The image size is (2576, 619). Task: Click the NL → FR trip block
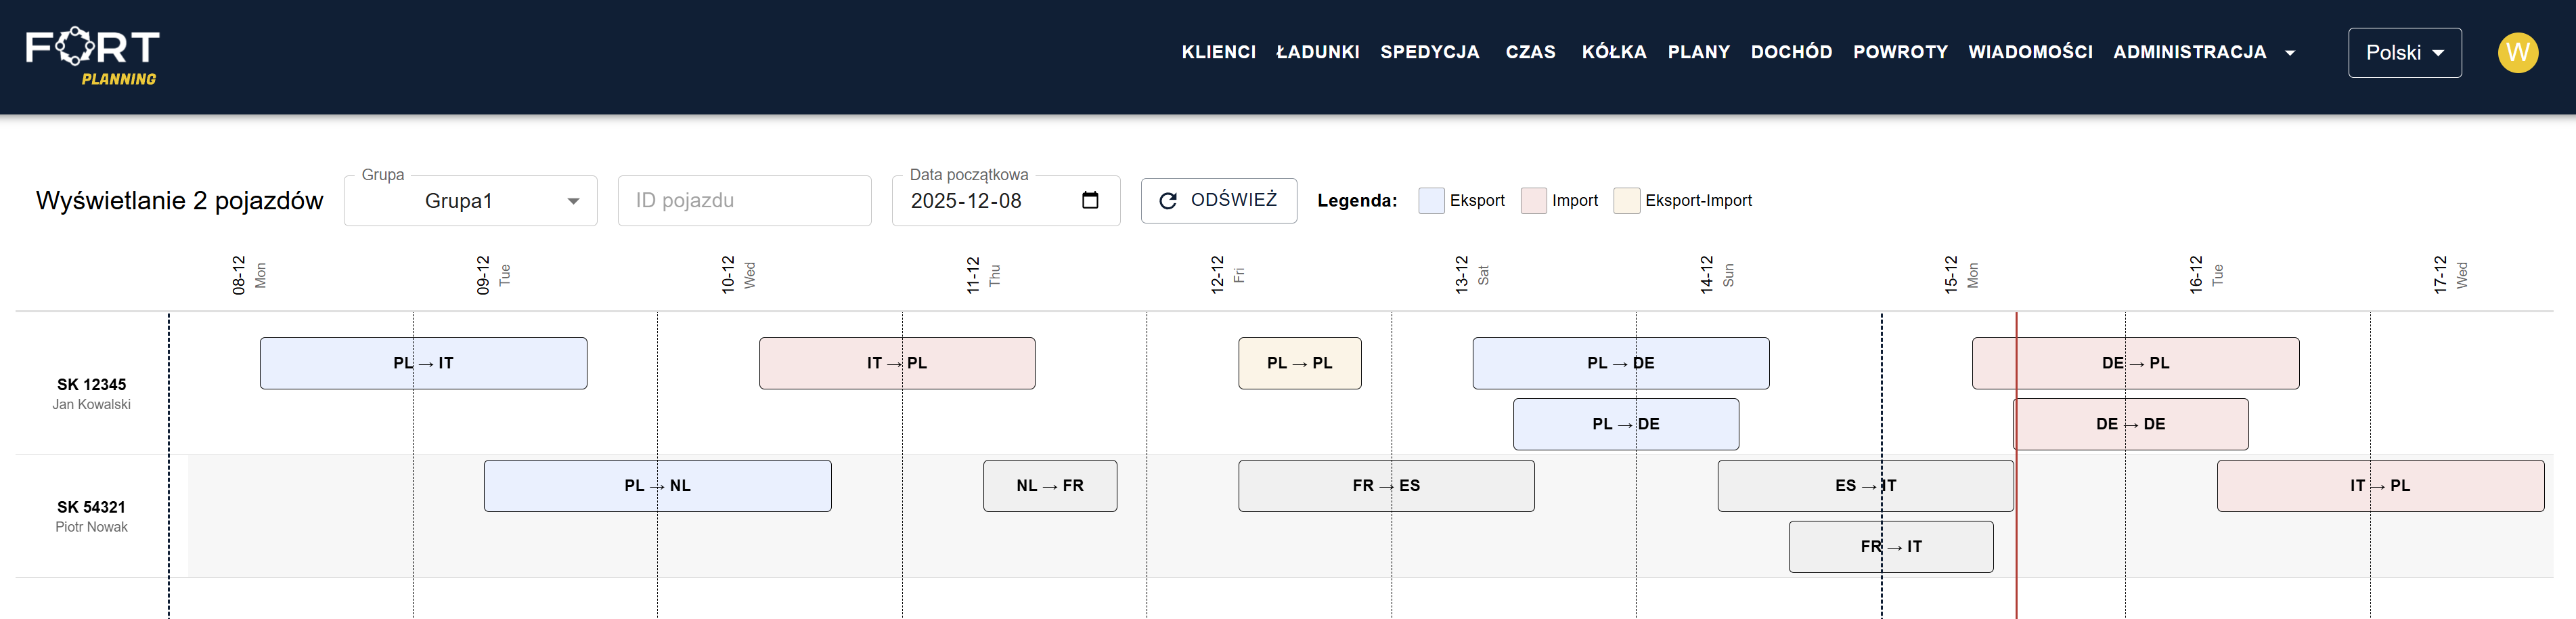point(1050,486)
